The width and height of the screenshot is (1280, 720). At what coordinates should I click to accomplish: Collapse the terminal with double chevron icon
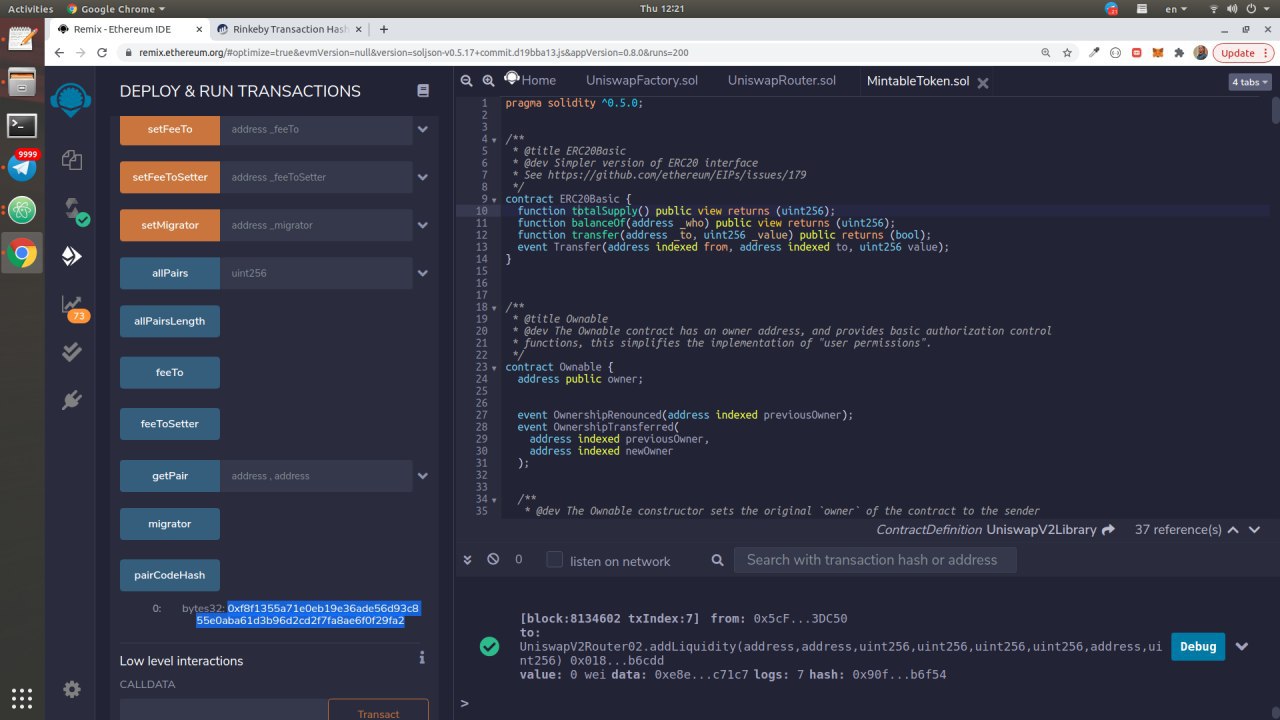467,560
